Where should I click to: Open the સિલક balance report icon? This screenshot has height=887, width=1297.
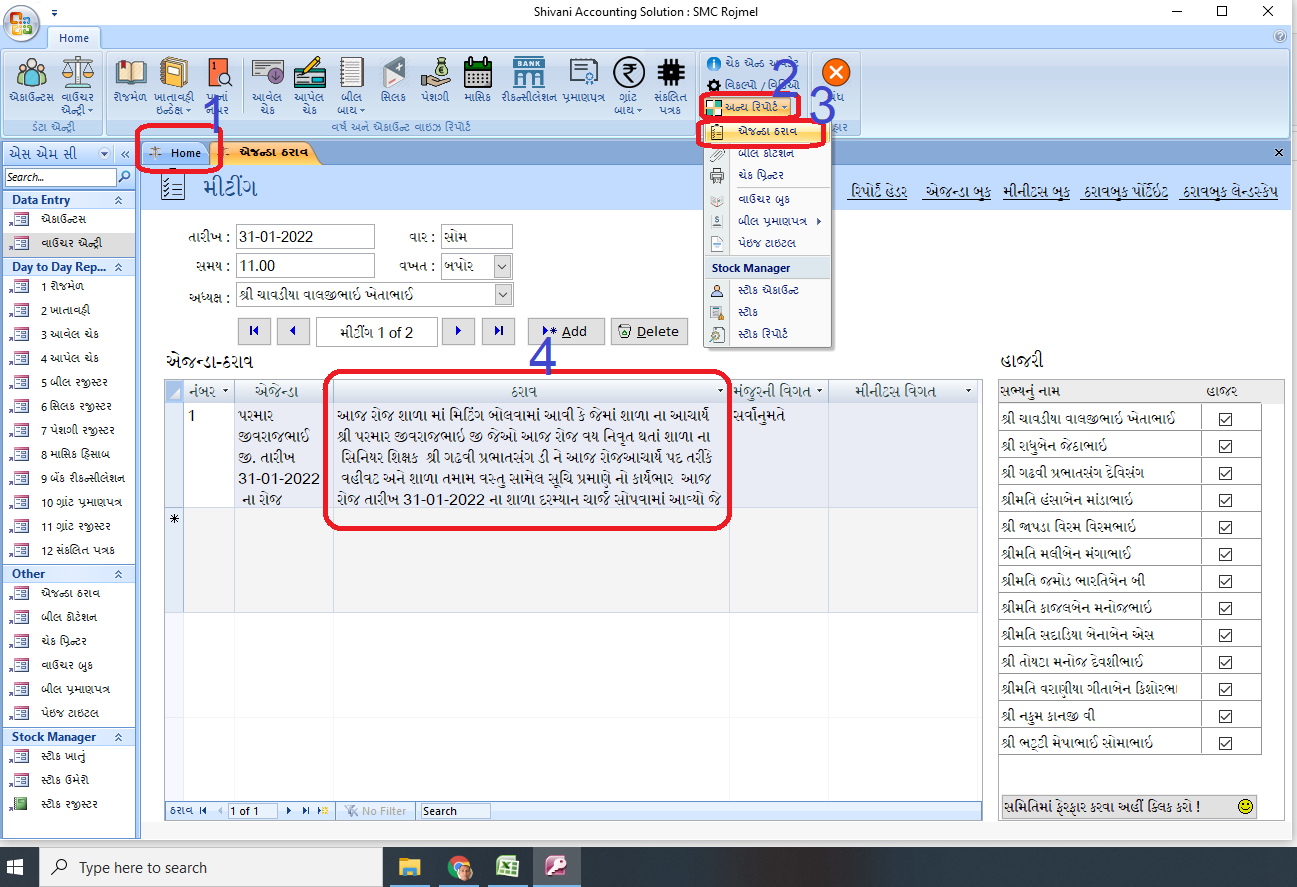[393, 80]
